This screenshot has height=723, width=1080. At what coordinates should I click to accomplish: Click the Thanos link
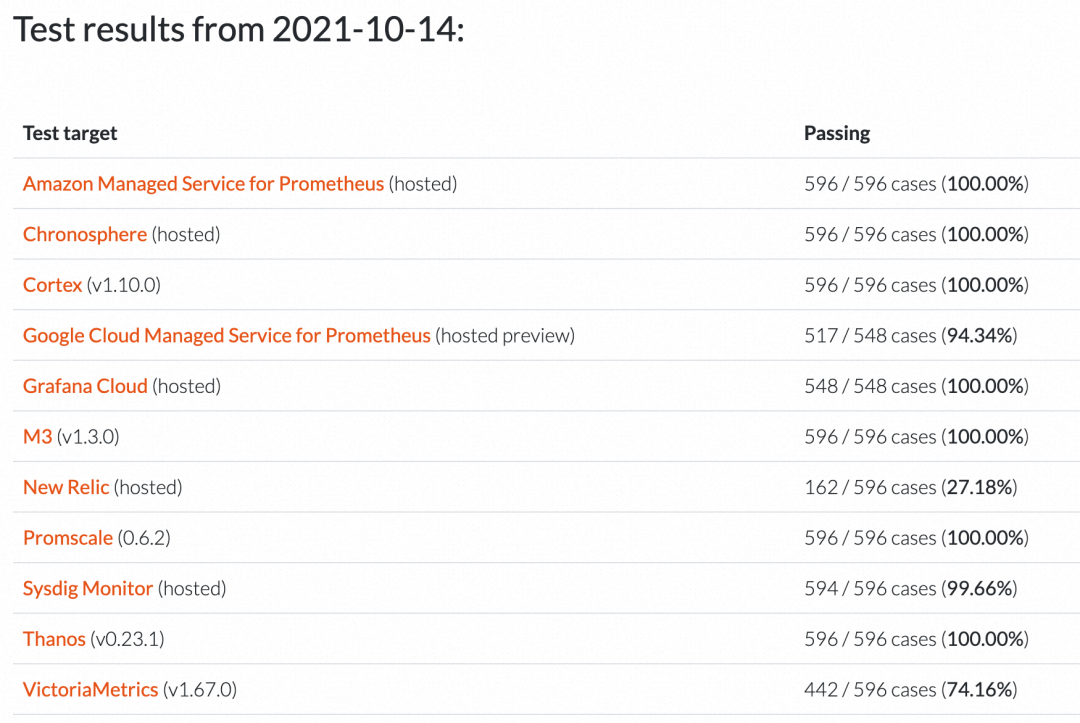click(x=54, y=639)
